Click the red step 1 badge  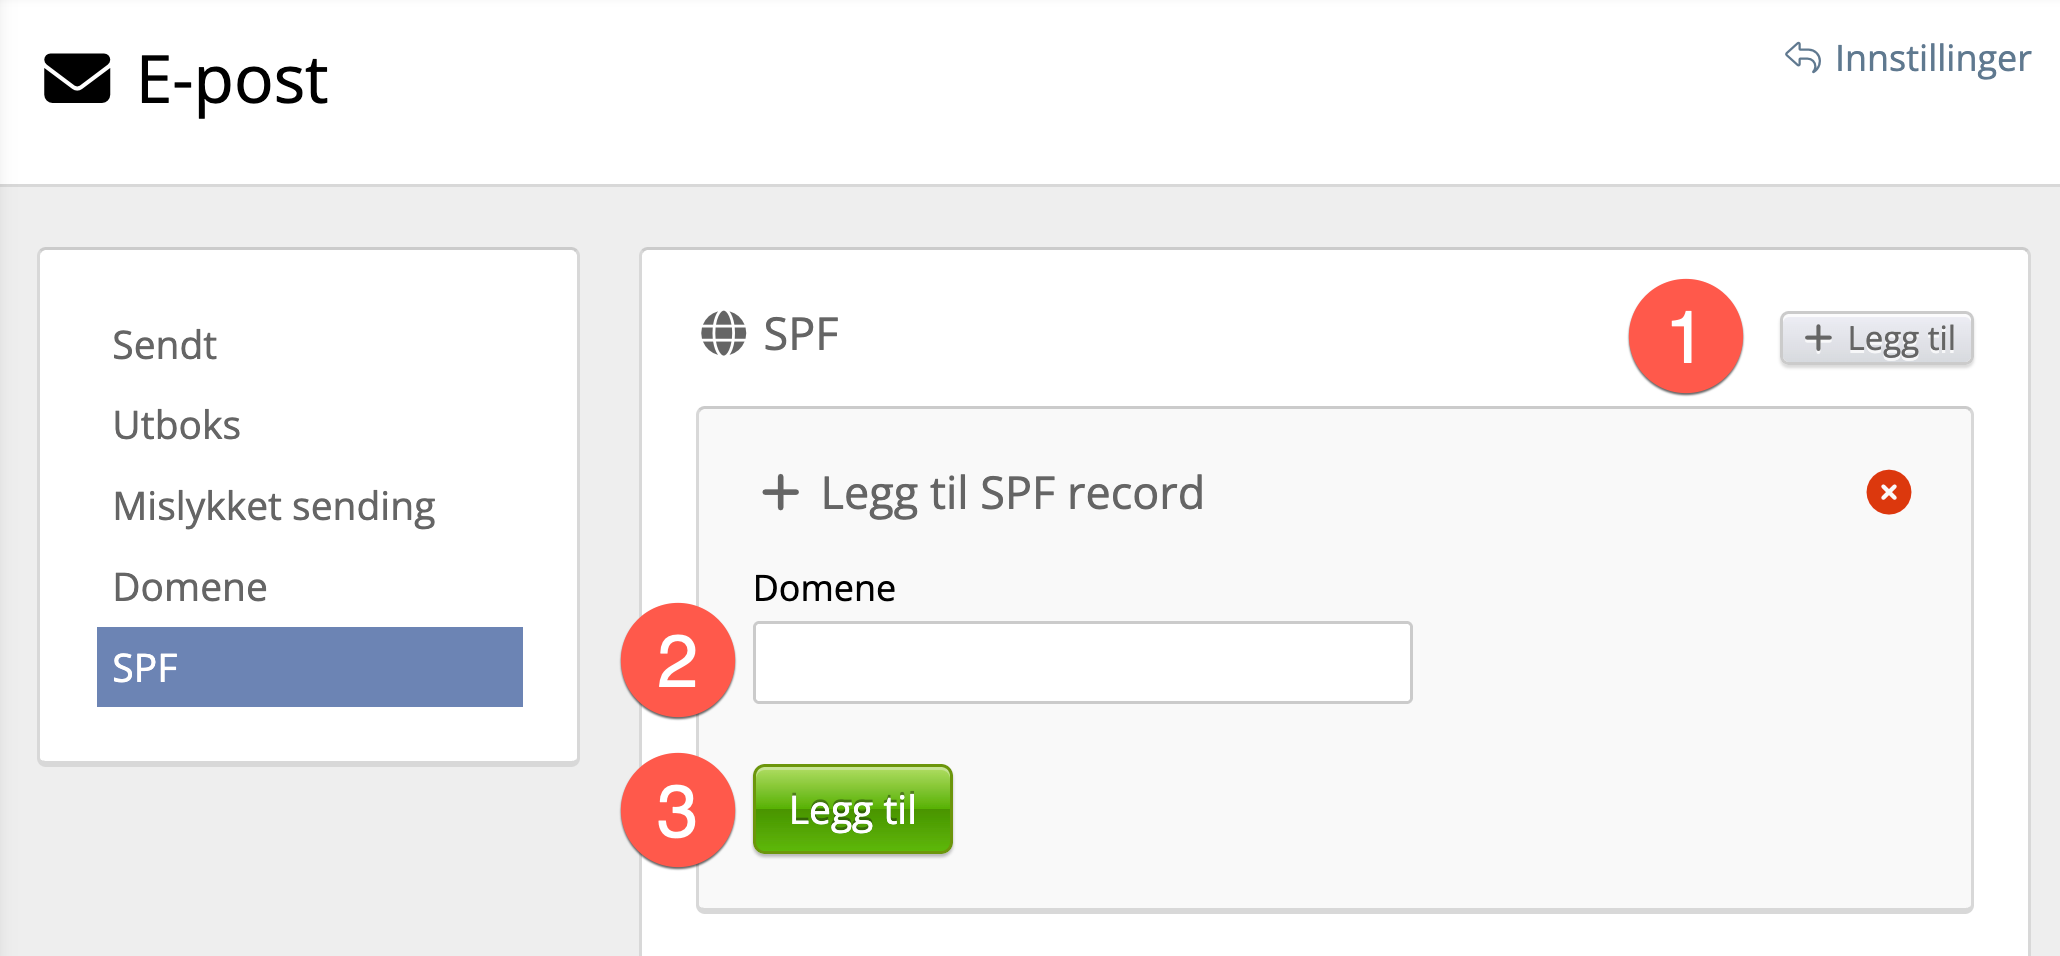(x=1685, y=337)
